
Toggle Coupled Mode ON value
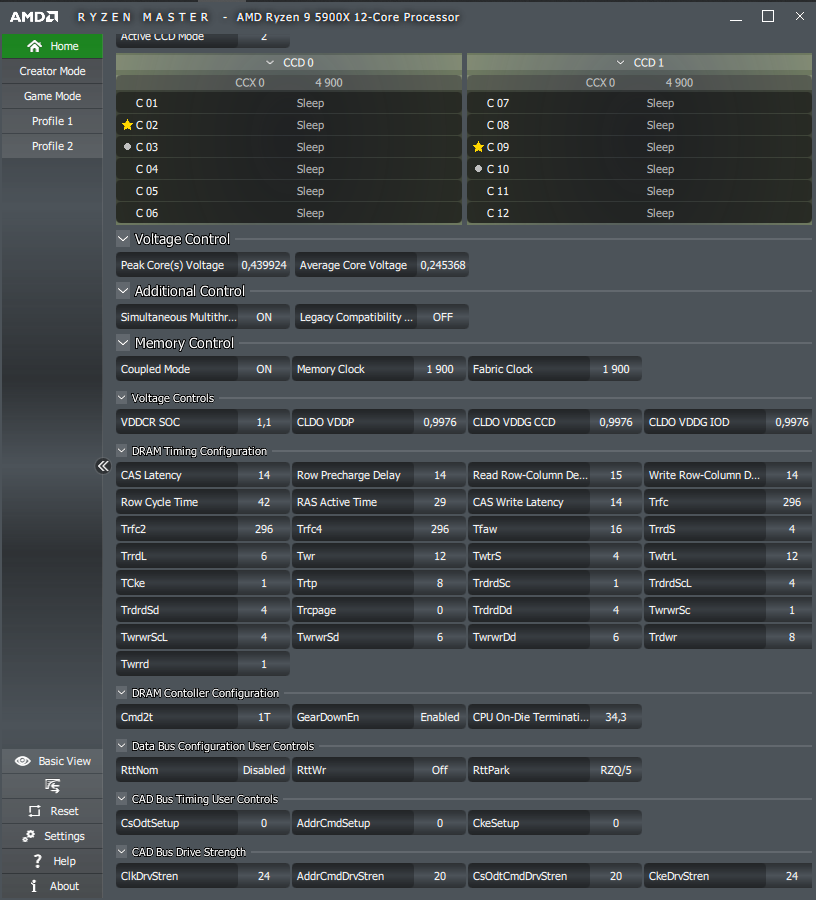coord(264,369)
